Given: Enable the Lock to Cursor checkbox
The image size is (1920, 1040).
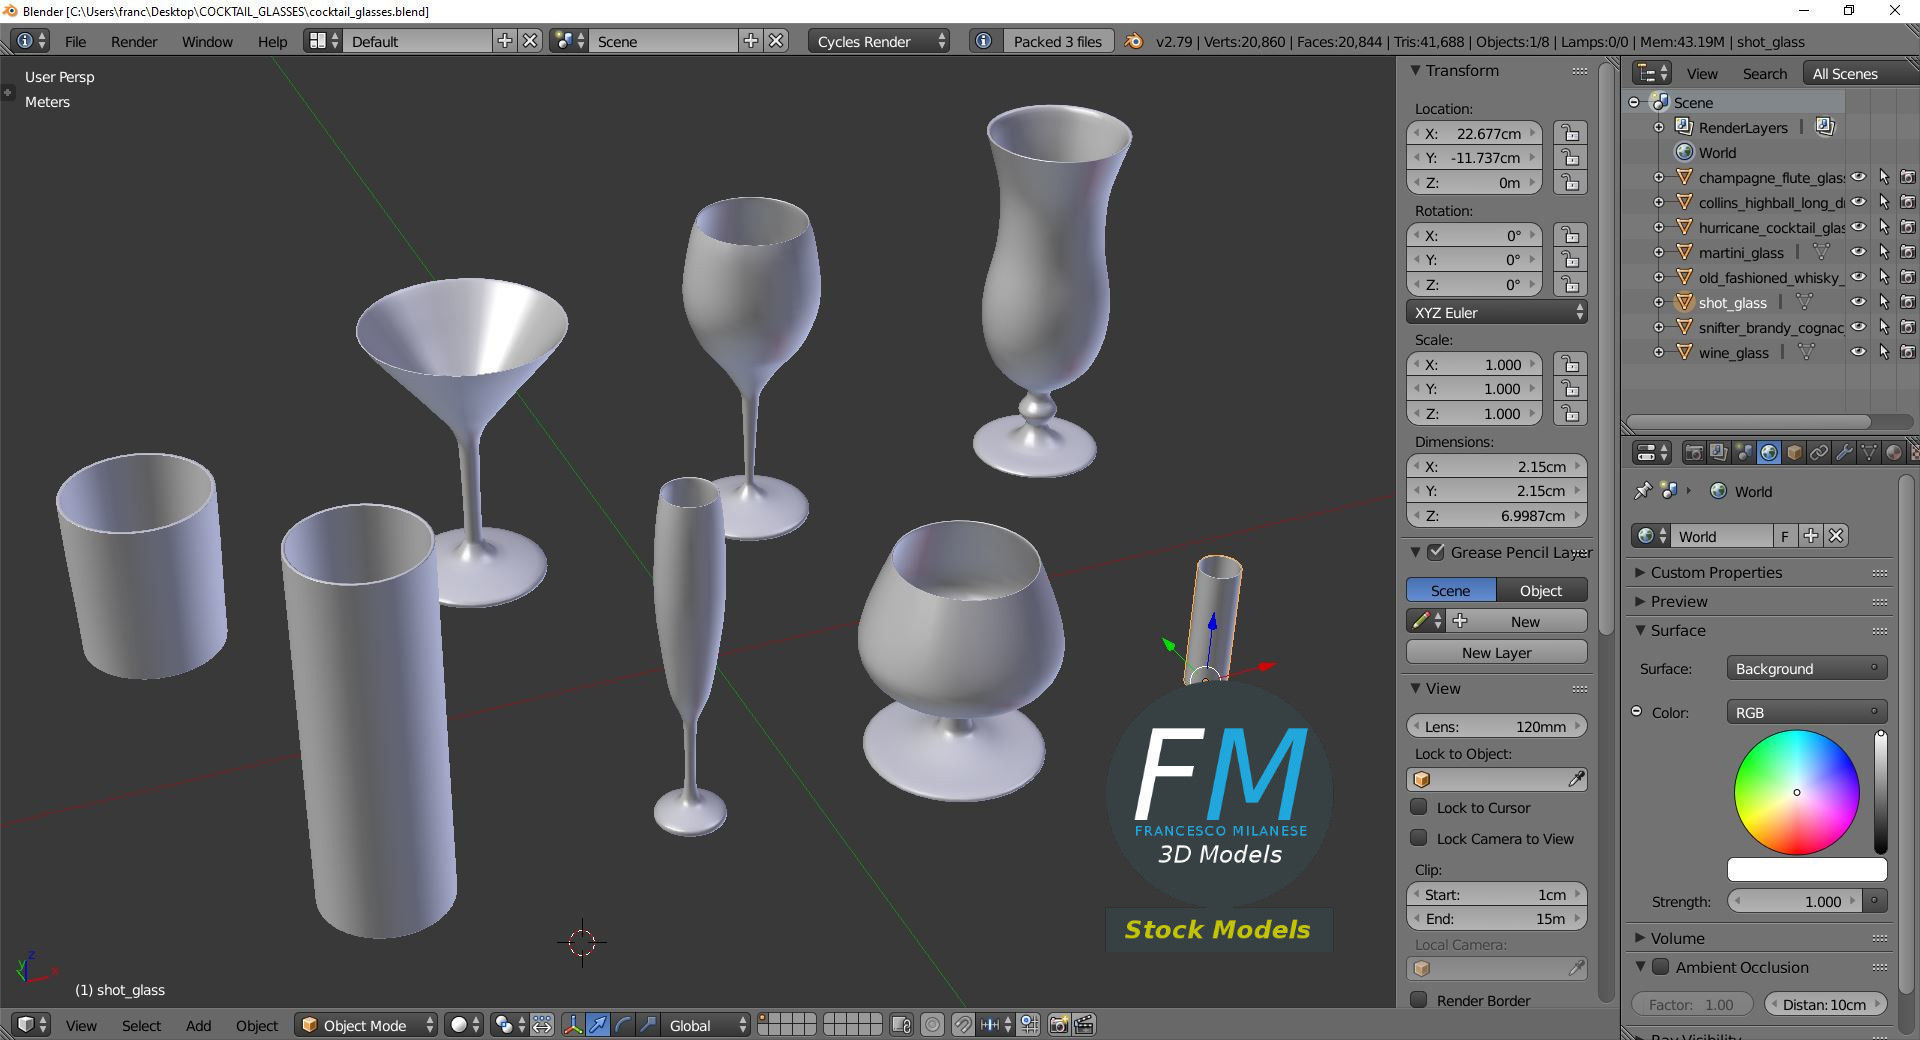Looking at the screenshot, I should coord(1419,807).
